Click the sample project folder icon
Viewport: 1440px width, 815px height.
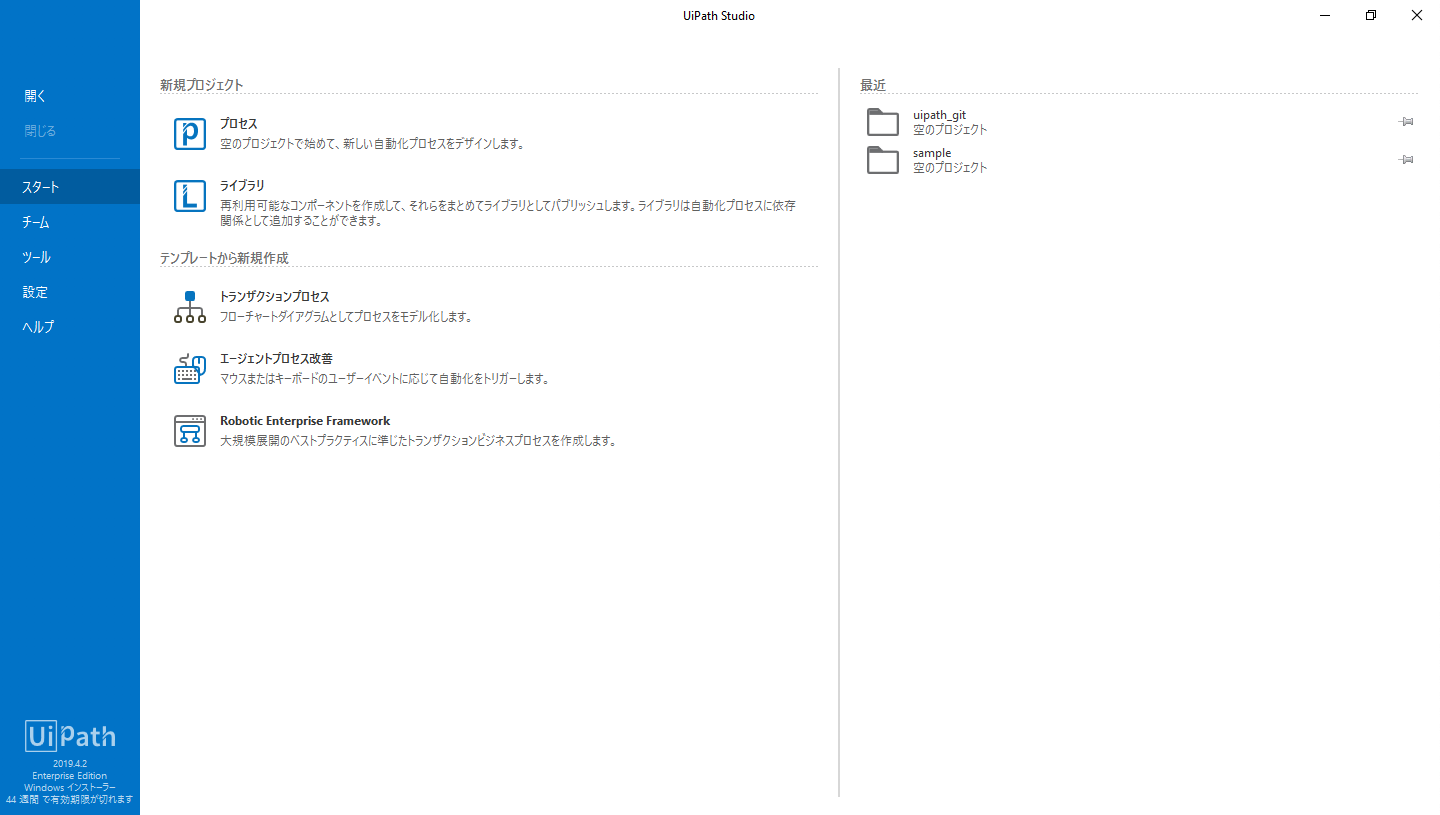[x=883, y=160]
